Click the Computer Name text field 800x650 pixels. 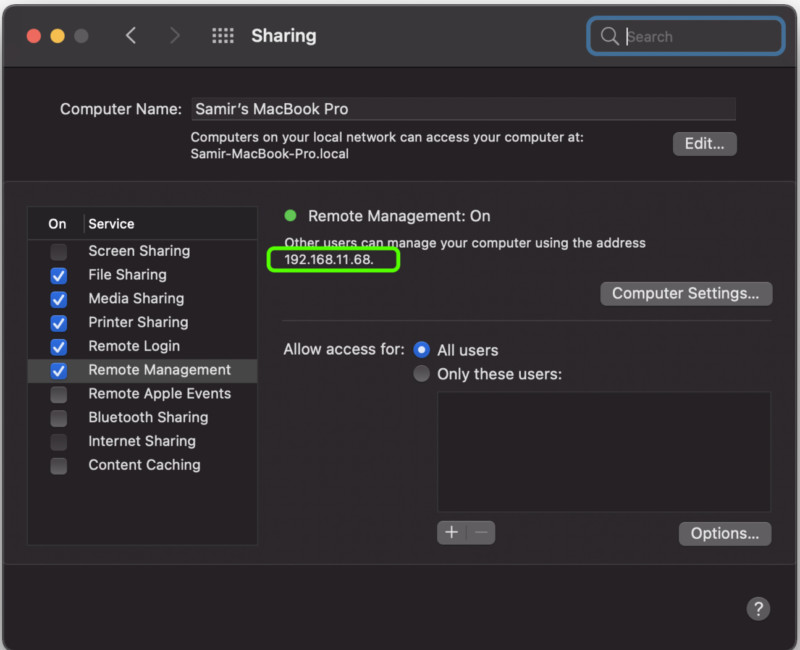463,109
